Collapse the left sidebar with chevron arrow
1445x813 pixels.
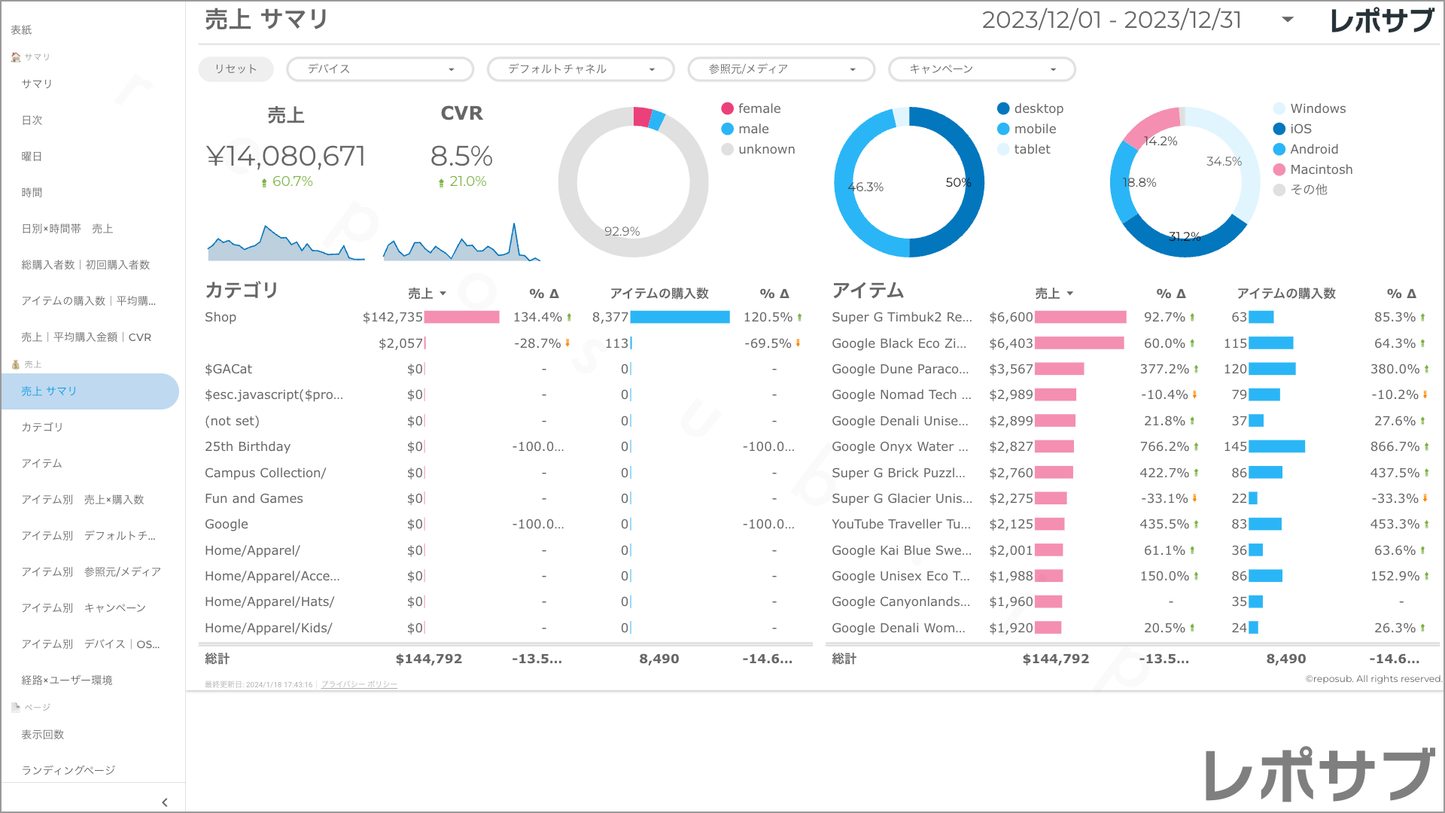tap(164, 802)
